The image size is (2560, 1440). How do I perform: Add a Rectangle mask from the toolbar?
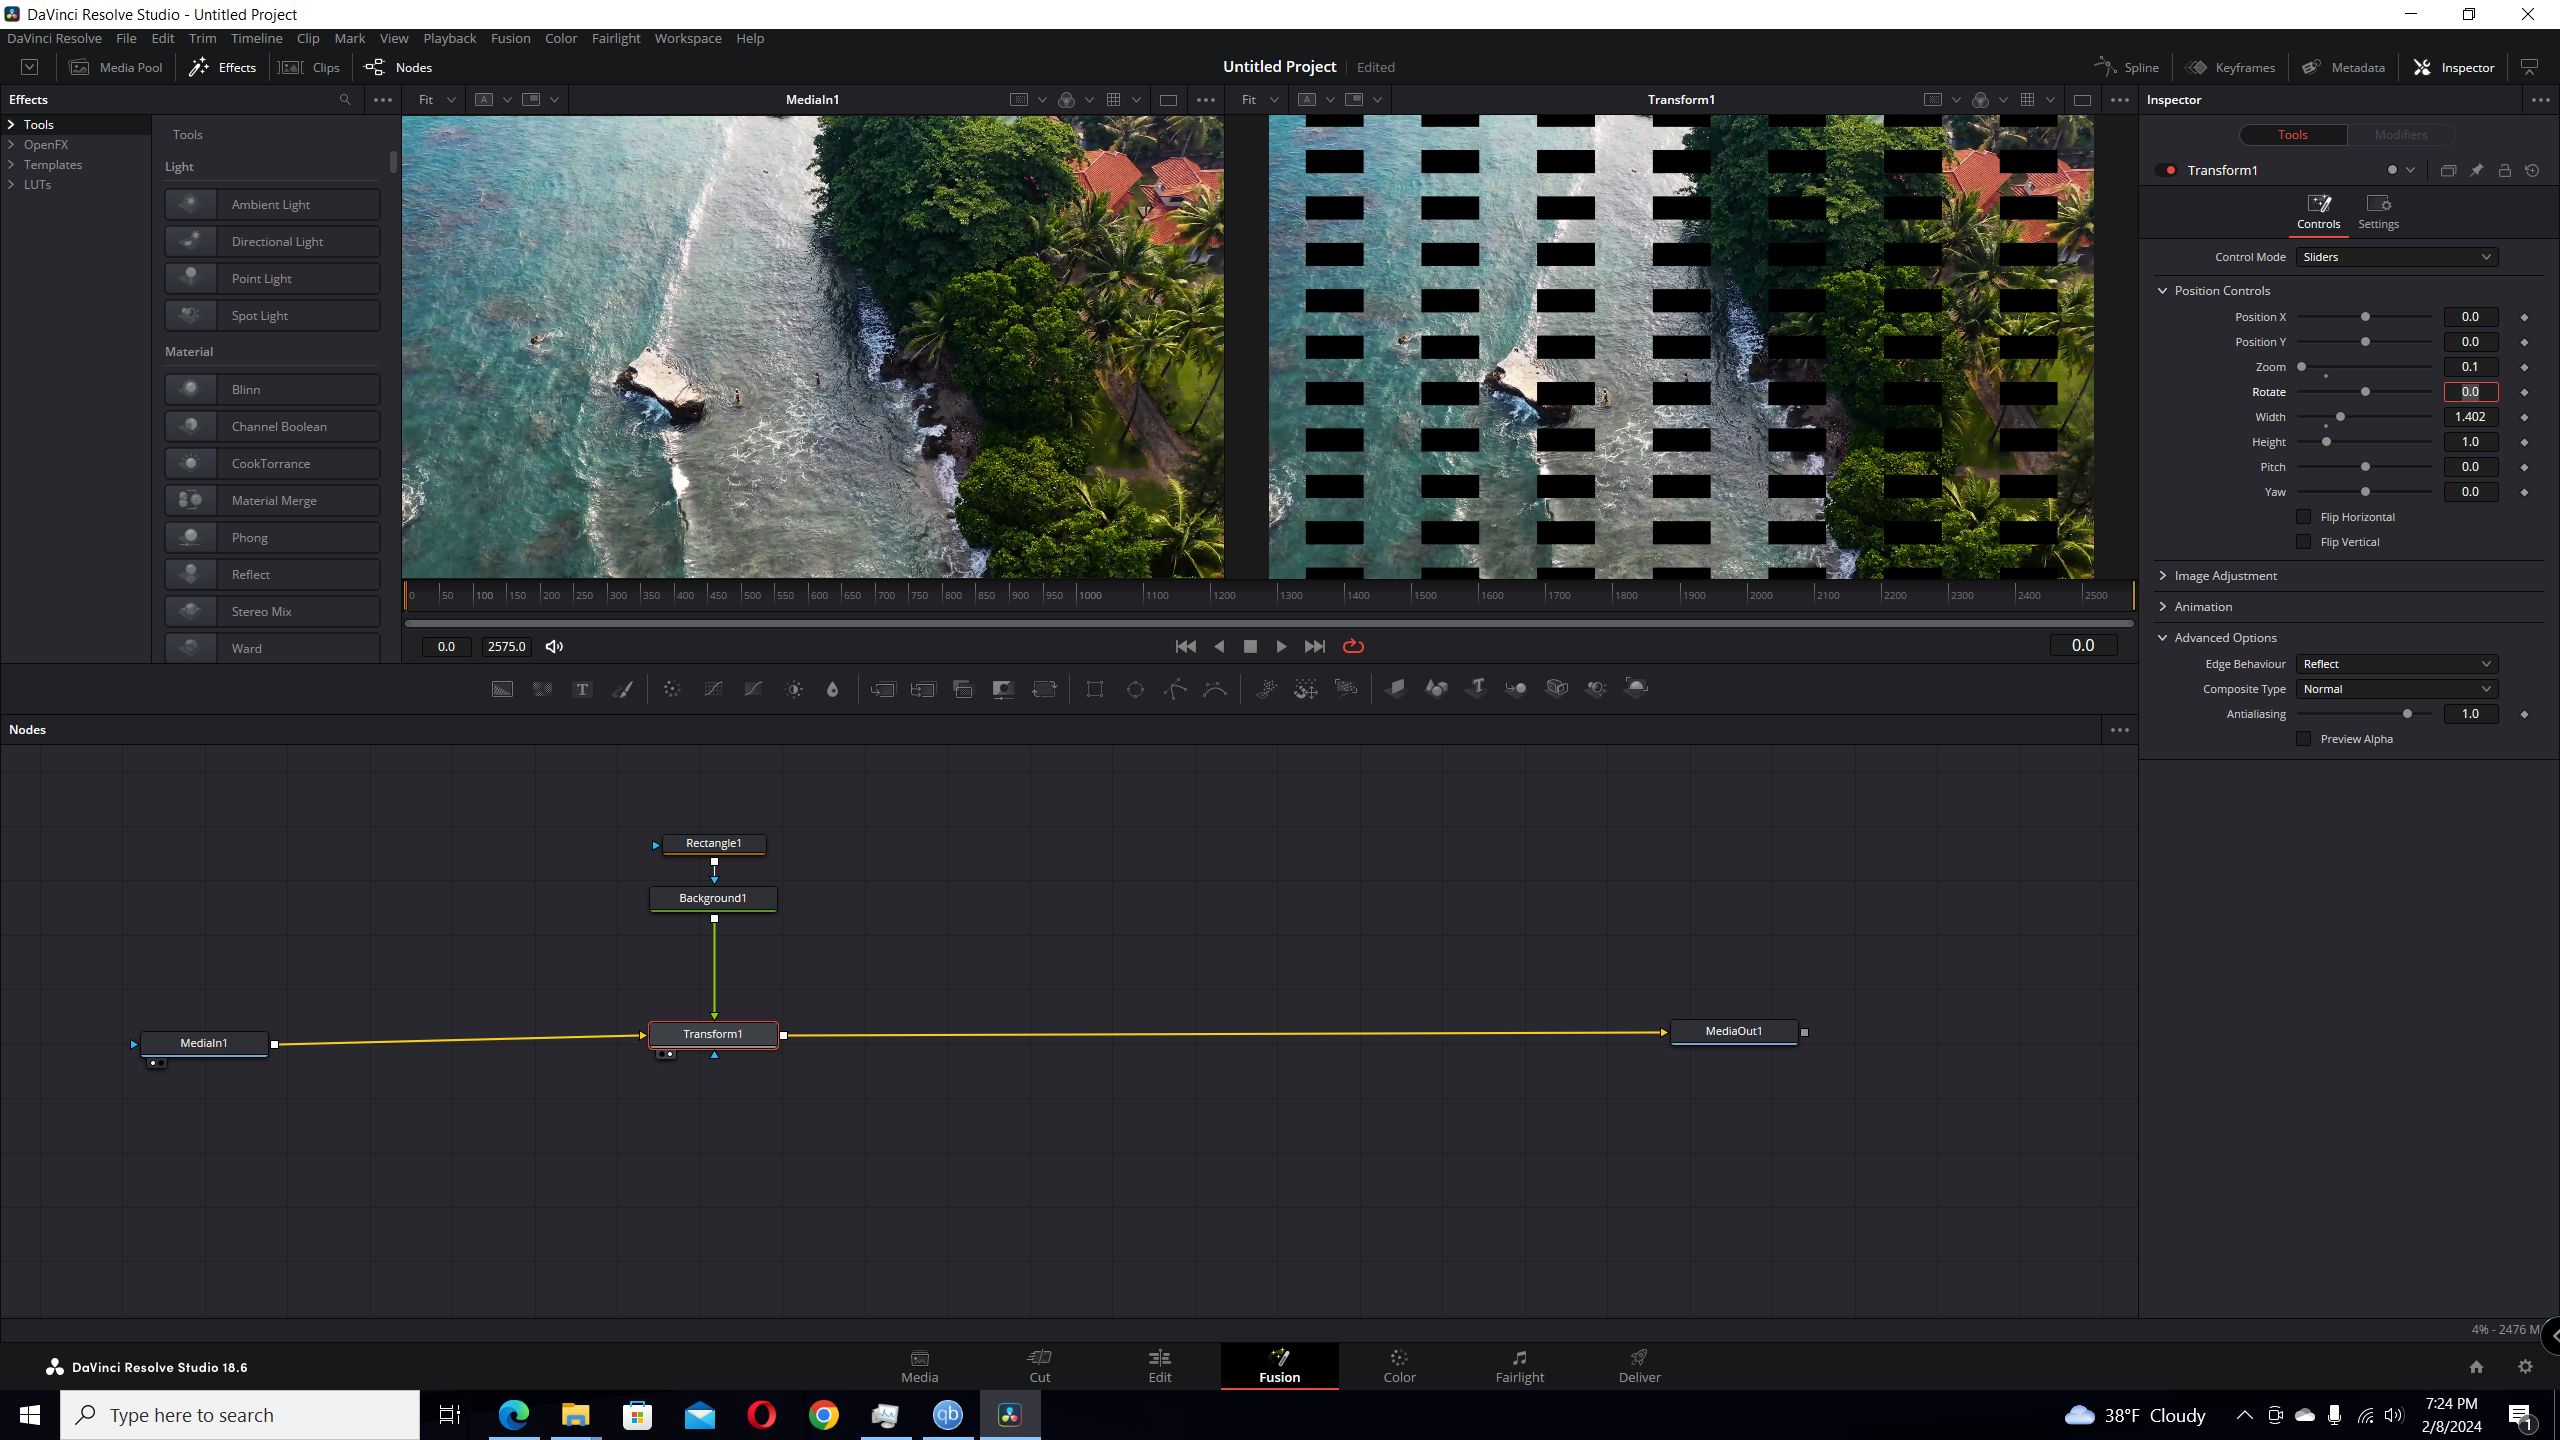[1095, 689]
